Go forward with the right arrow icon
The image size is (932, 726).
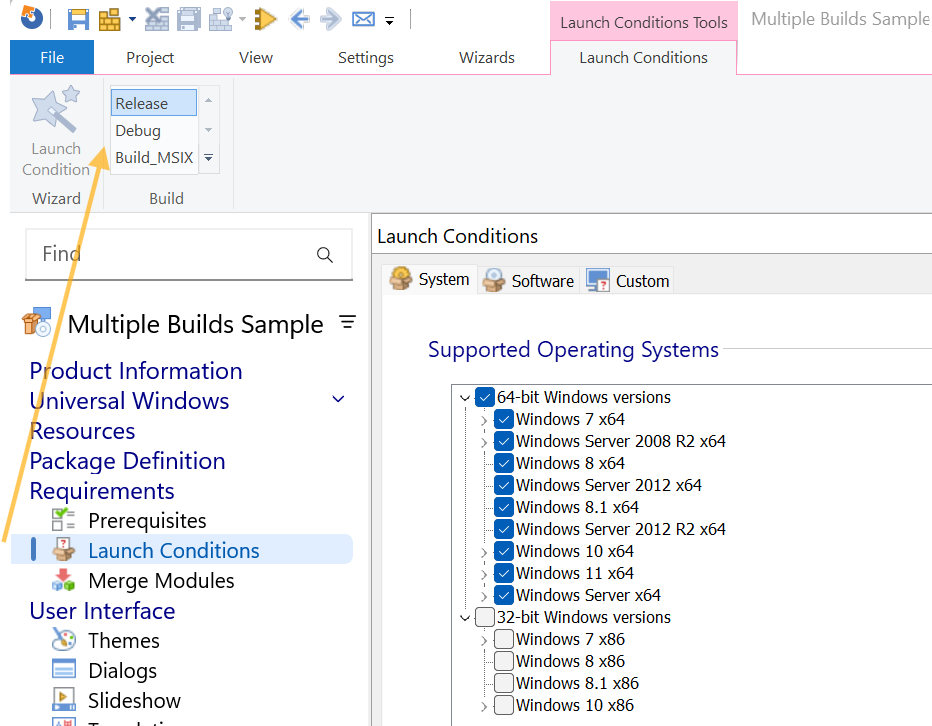tap(330, 20)
